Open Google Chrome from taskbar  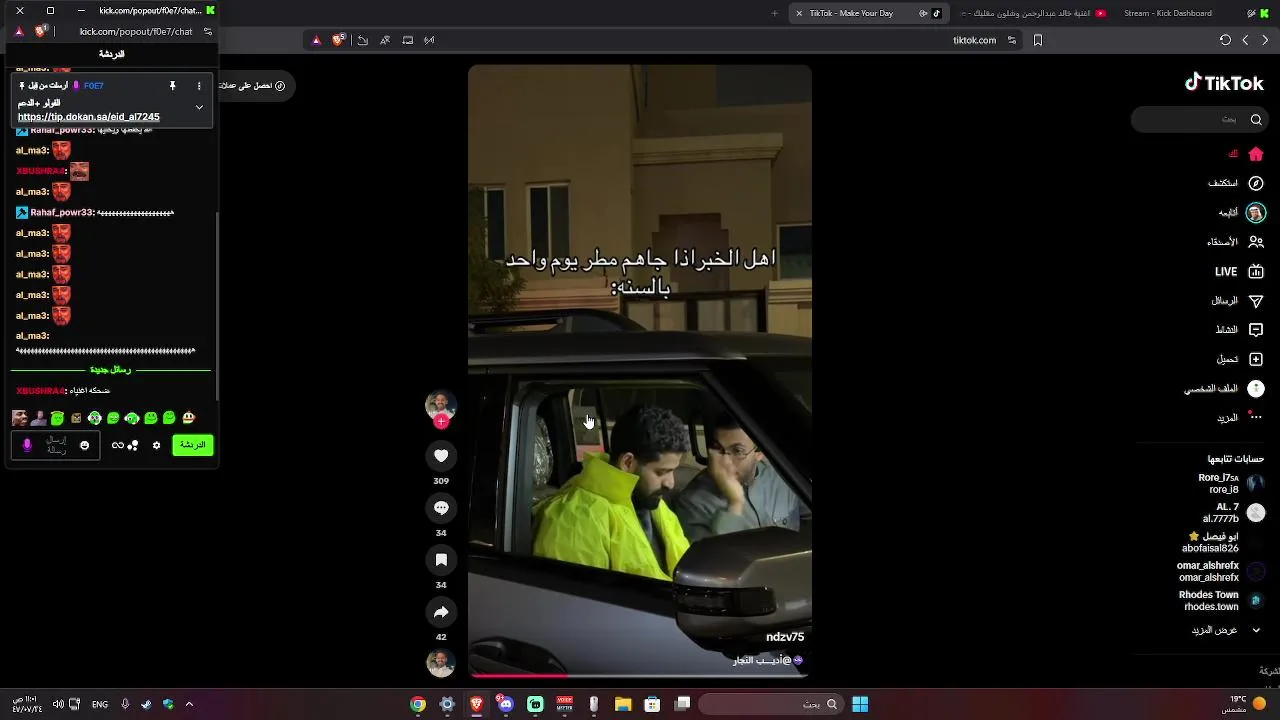[x=418, y=704]
